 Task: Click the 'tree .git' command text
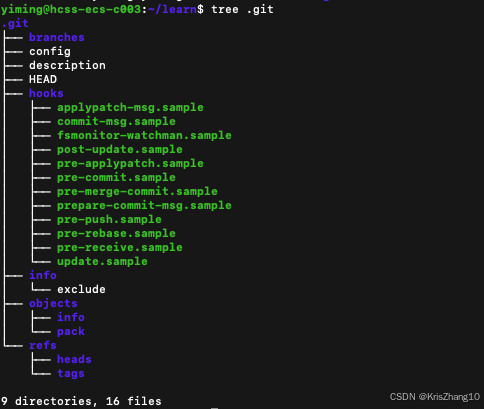click(x=242, y=9)
